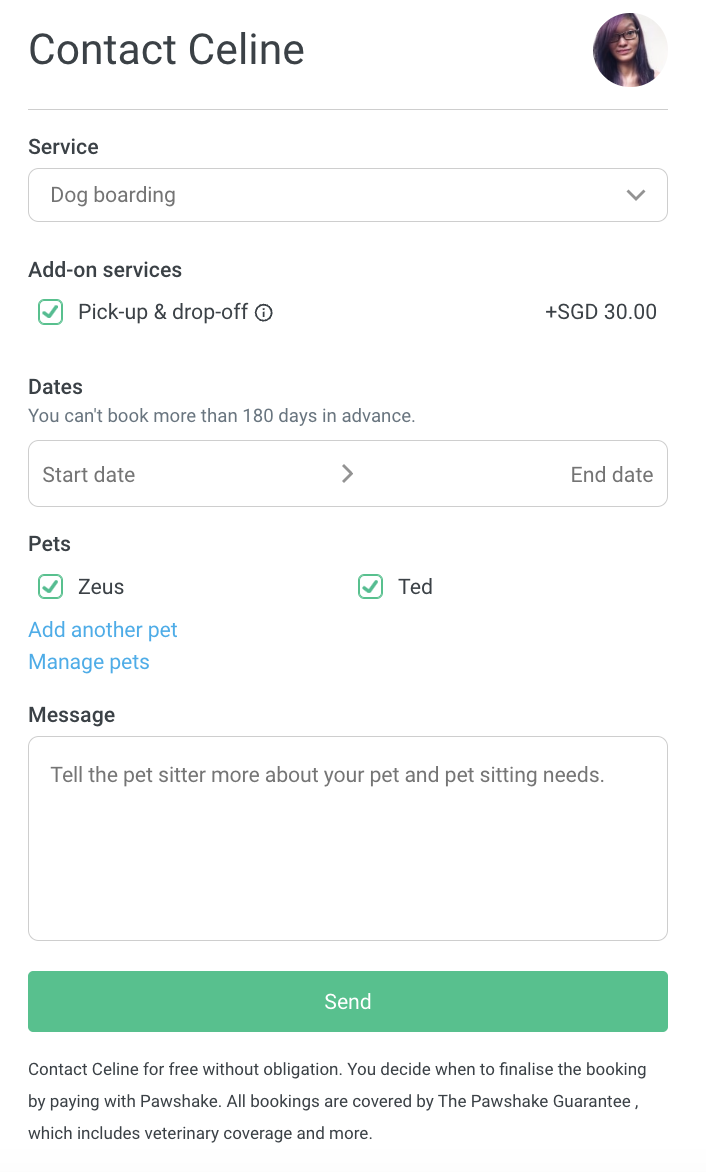Open the End date picker

[x=612, y=475]
